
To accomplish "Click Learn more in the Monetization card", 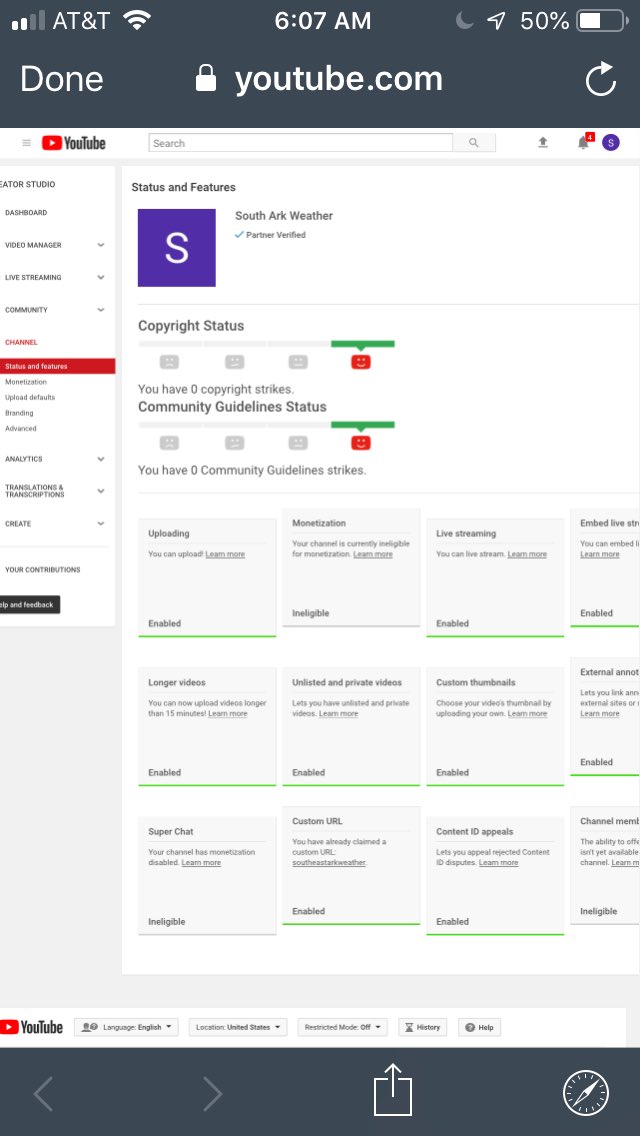I will tap(373, 554).
